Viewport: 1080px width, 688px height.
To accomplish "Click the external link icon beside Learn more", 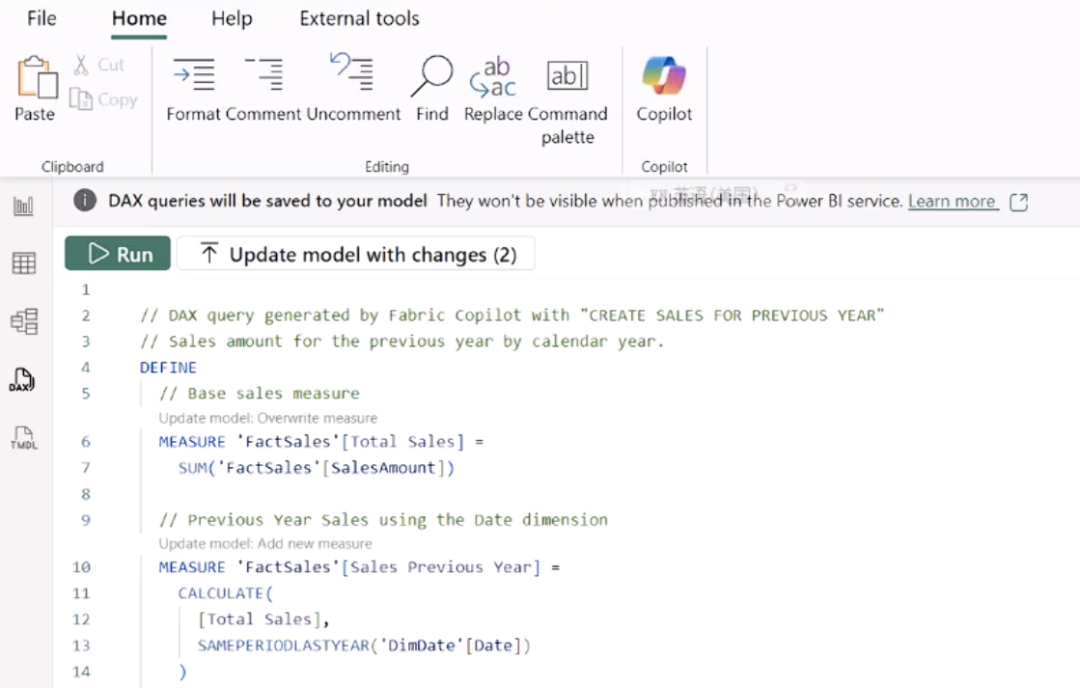I will (1019, 202).
